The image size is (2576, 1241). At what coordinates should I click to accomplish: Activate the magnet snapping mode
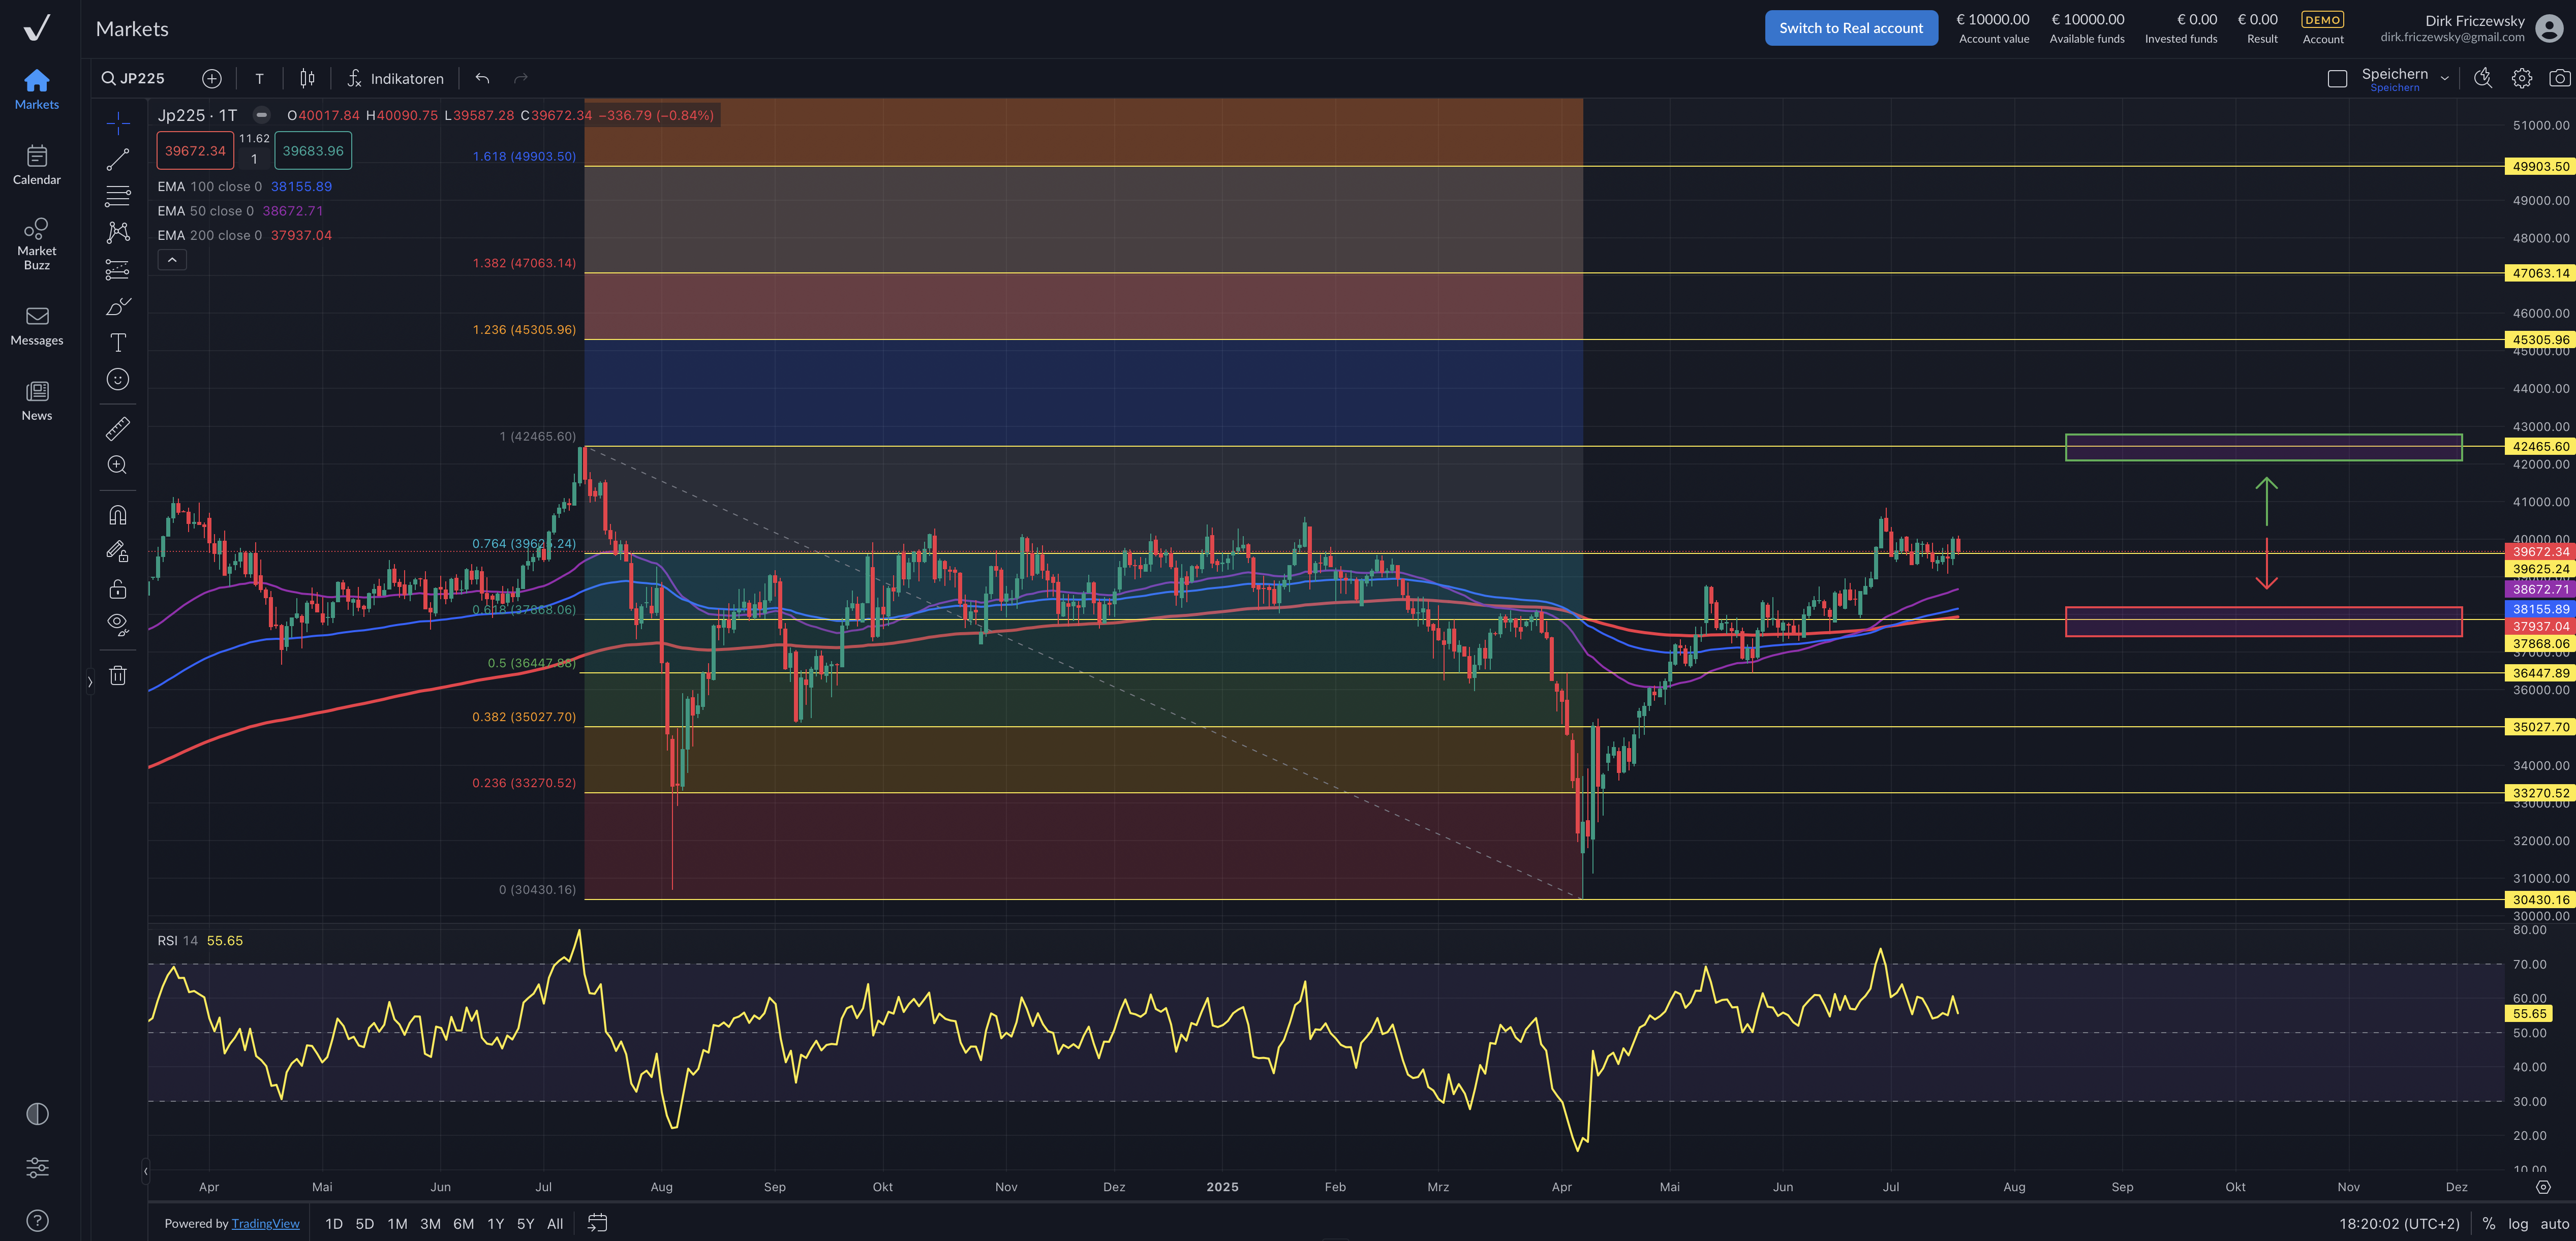tap(118, 515)
